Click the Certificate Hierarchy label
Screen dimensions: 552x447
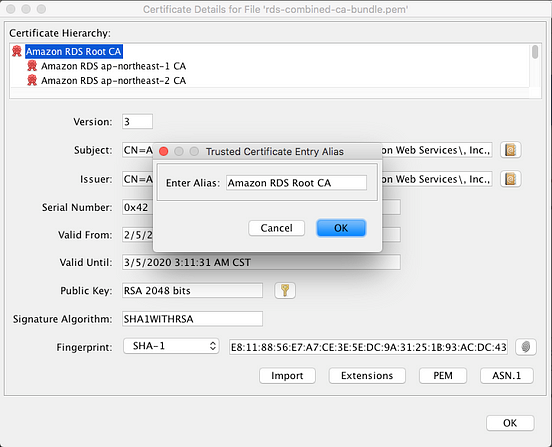click(60, 33)
